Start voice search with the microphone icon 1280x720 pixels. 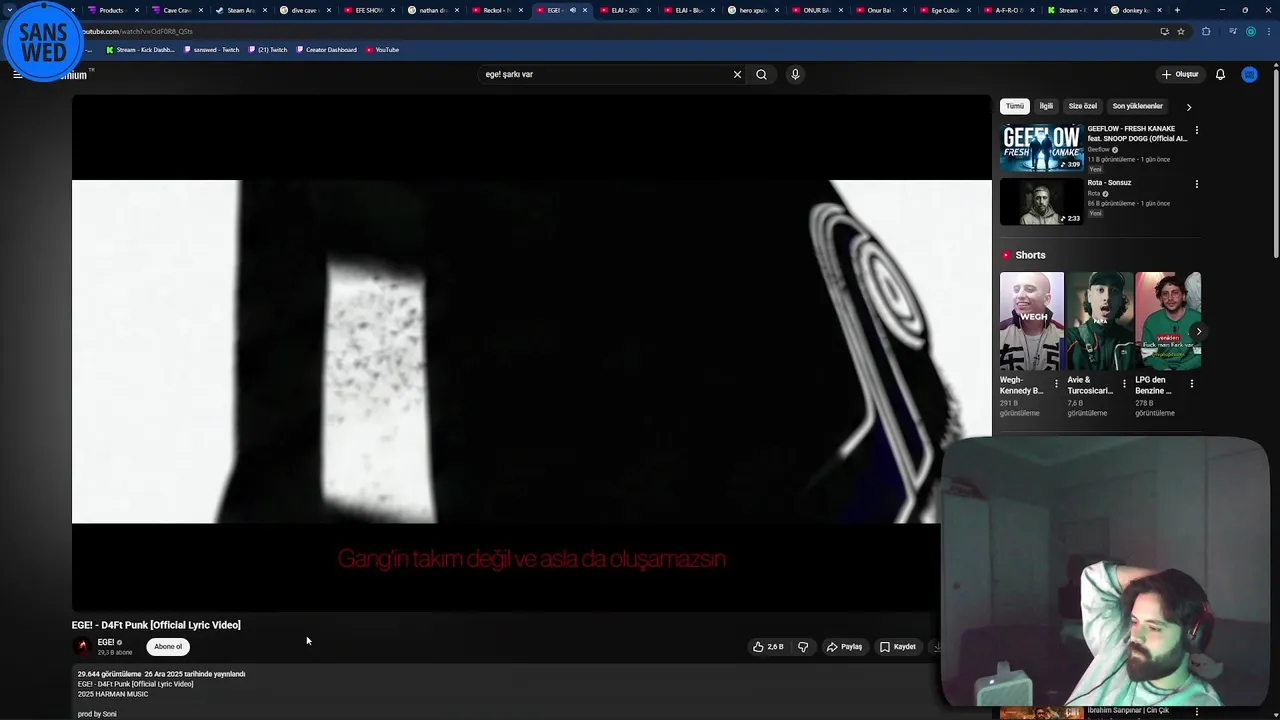point(795,74)
